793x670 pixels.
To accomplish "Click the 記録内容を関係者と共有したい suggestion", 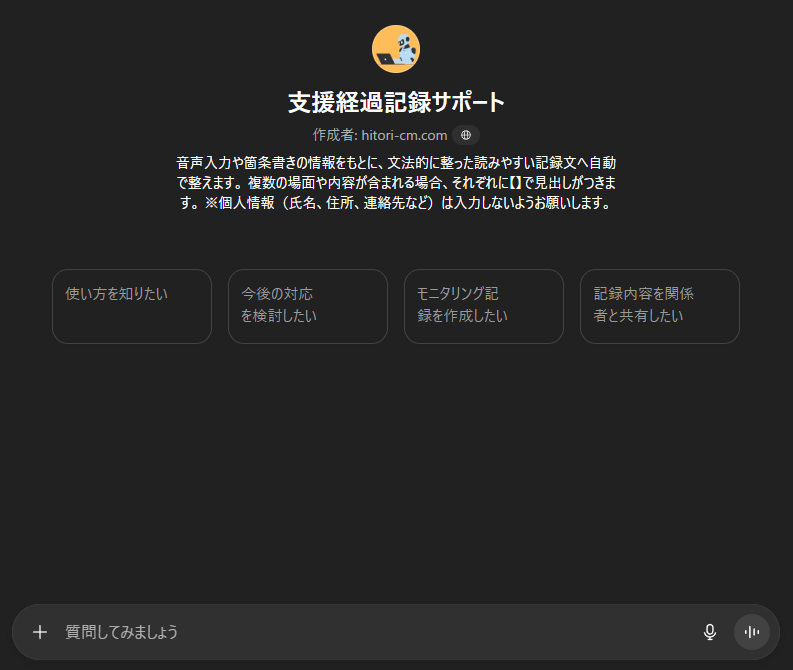I will tap(660, 306).
